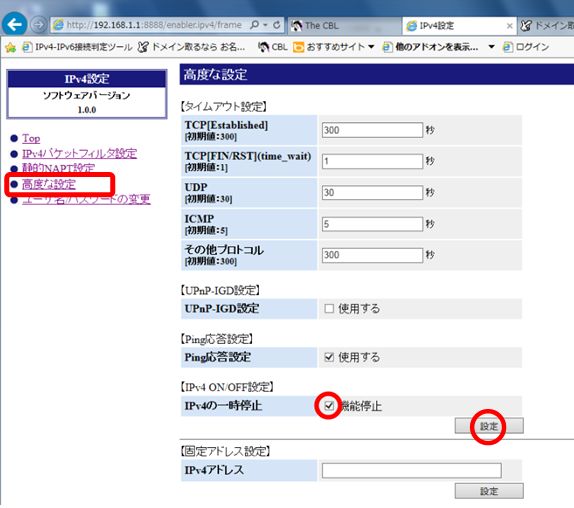This screenshot has width=574, height=508.
Task: Open the ログイン bookmark
Action: (x=526, y=47)
